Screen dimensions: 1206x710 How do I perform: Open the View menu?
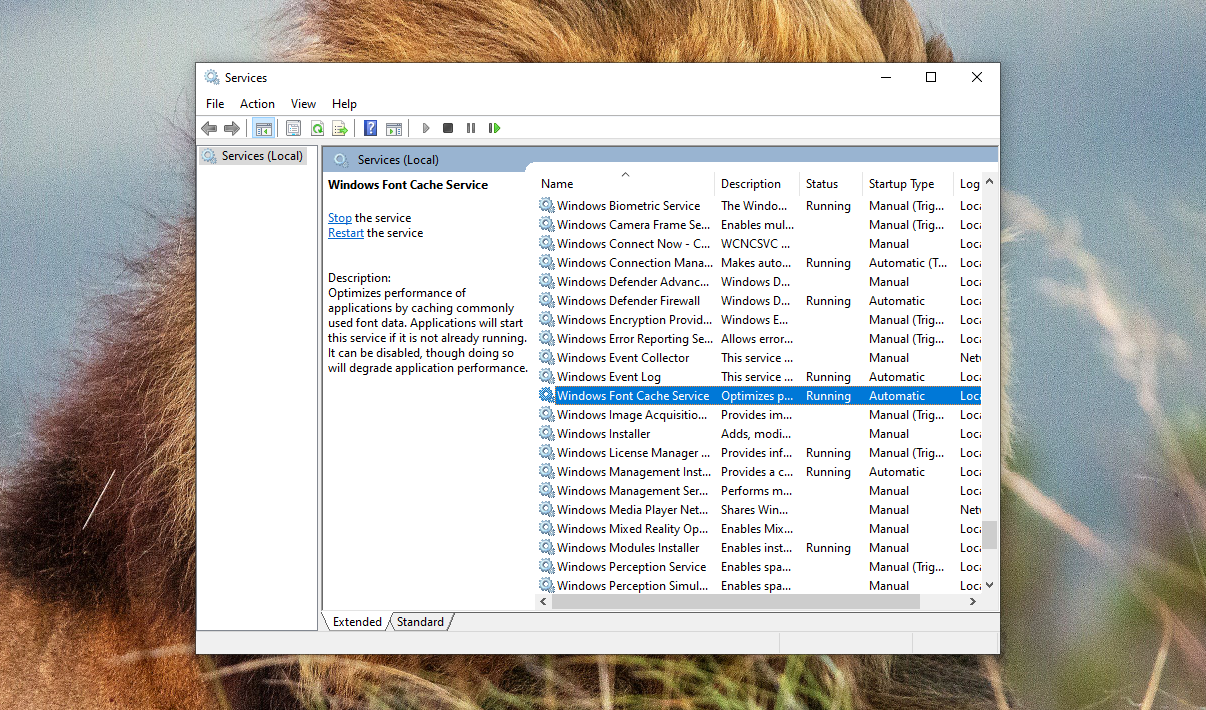point(303,104)
